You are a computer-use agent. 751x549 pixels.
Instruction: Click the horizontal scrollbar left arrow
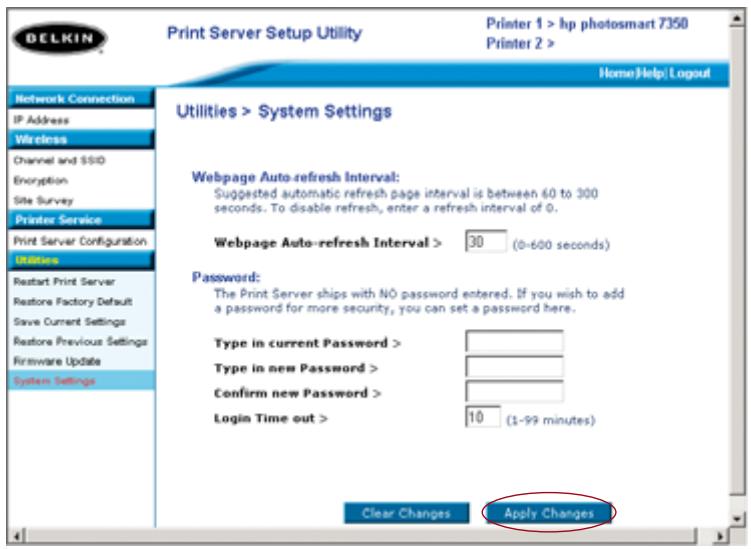17,536
